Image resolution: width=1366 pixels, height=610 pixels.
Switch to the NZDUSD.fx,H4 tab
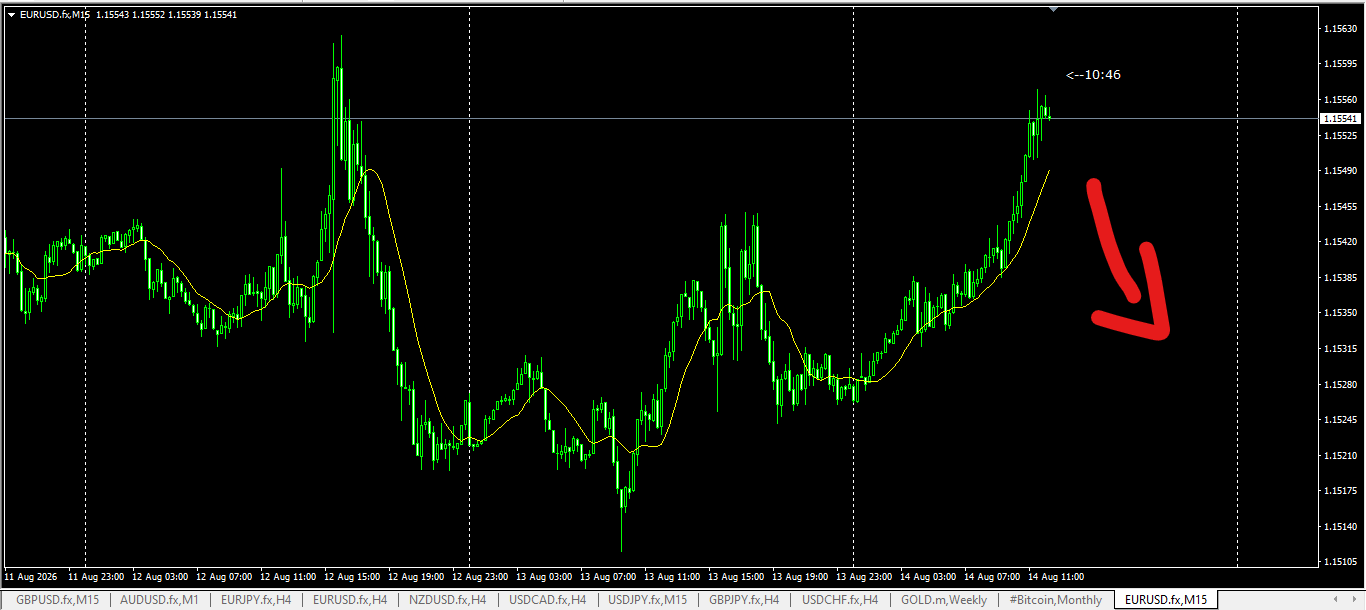447,600
